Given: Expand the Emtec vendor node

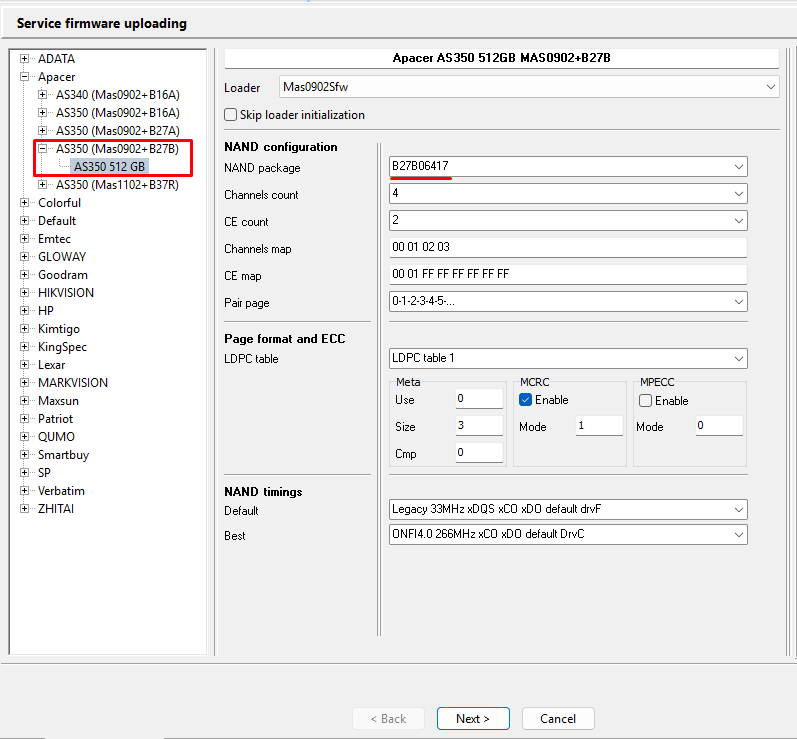Looking at the screenshot, I should 24,239.
